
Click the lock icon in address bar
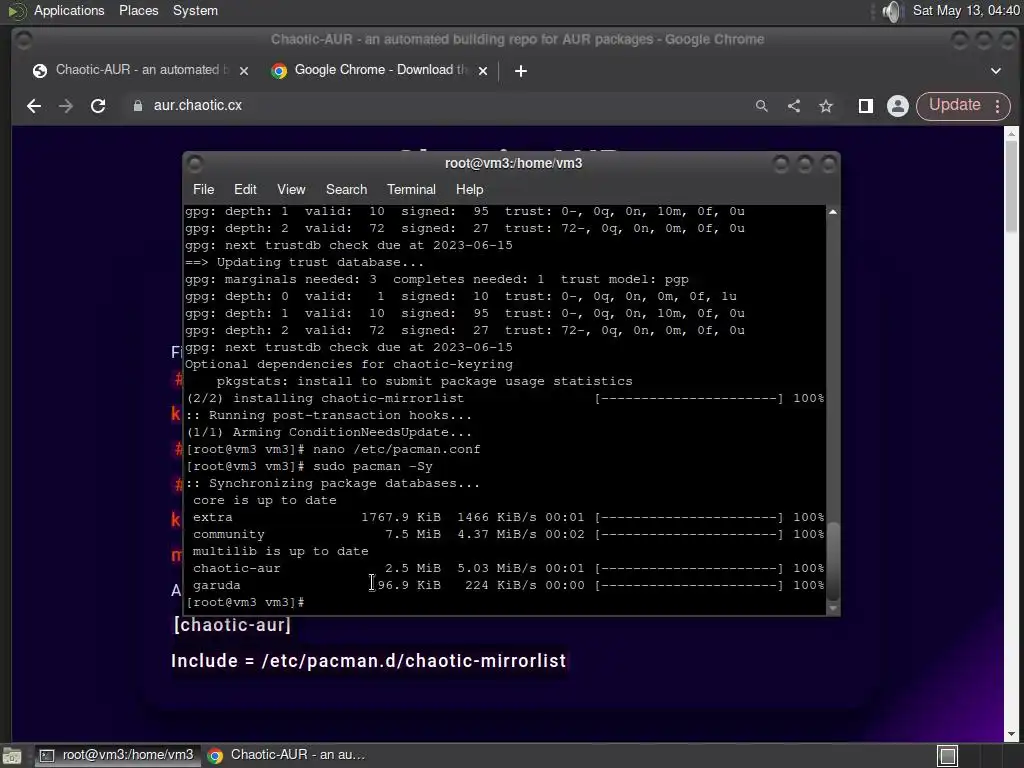click(x=138, y=106)
